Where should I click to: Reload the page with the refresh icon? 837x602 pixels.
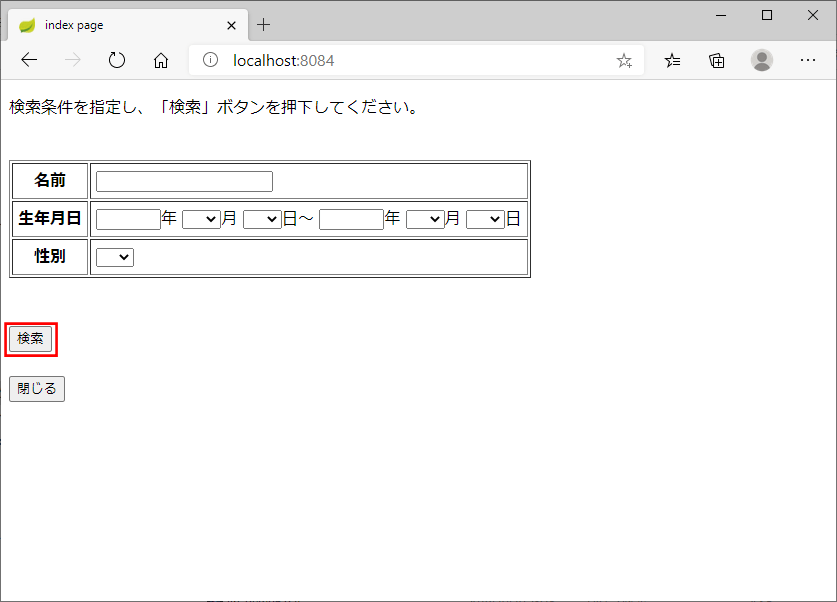117,60
